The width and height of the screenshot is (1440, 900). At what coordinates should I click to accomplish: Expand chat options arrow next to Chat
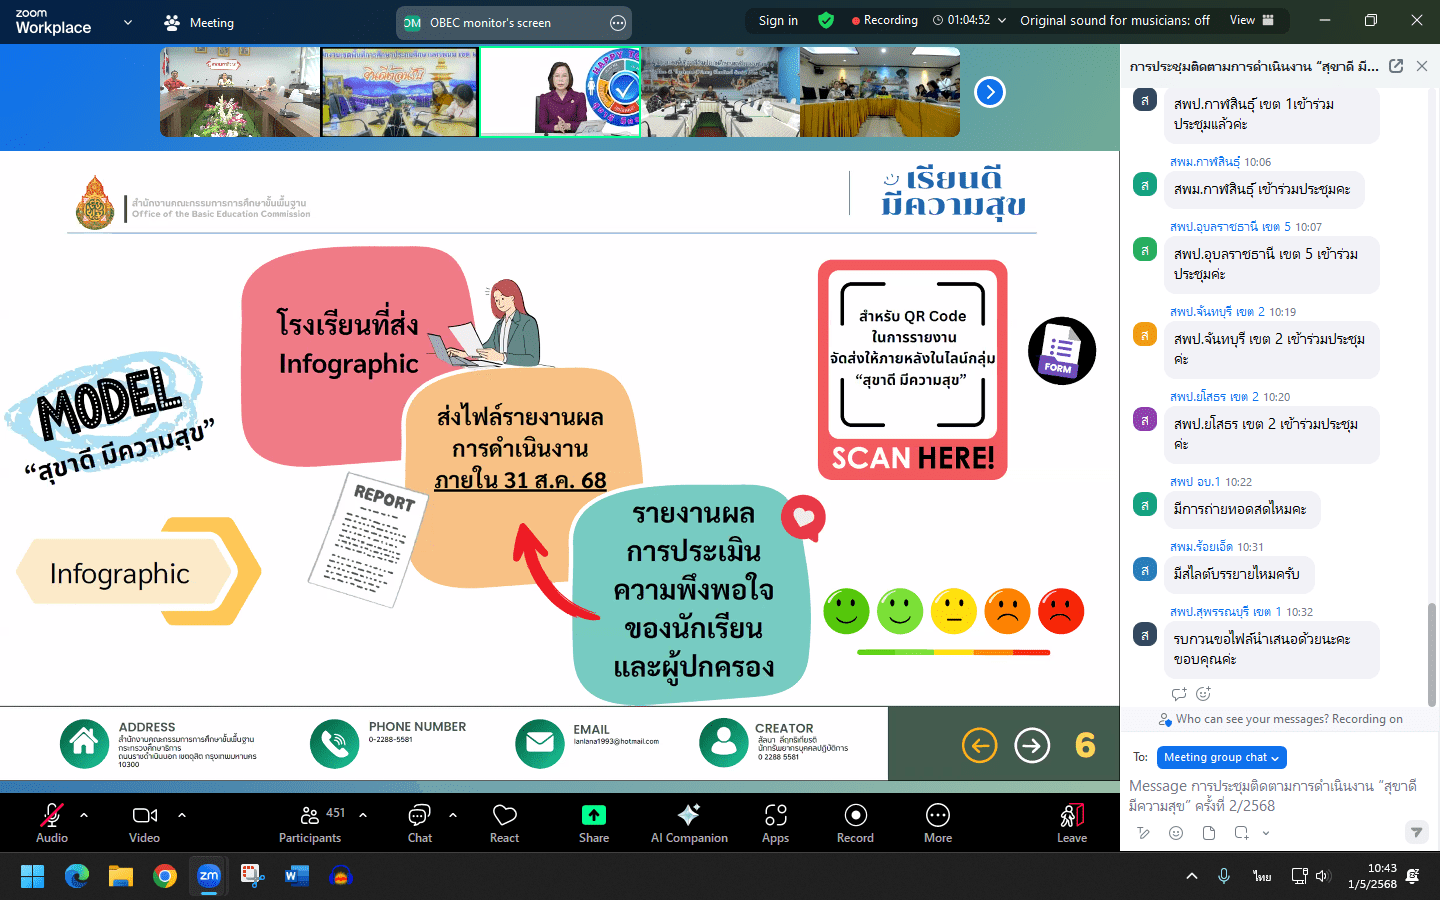453,815
